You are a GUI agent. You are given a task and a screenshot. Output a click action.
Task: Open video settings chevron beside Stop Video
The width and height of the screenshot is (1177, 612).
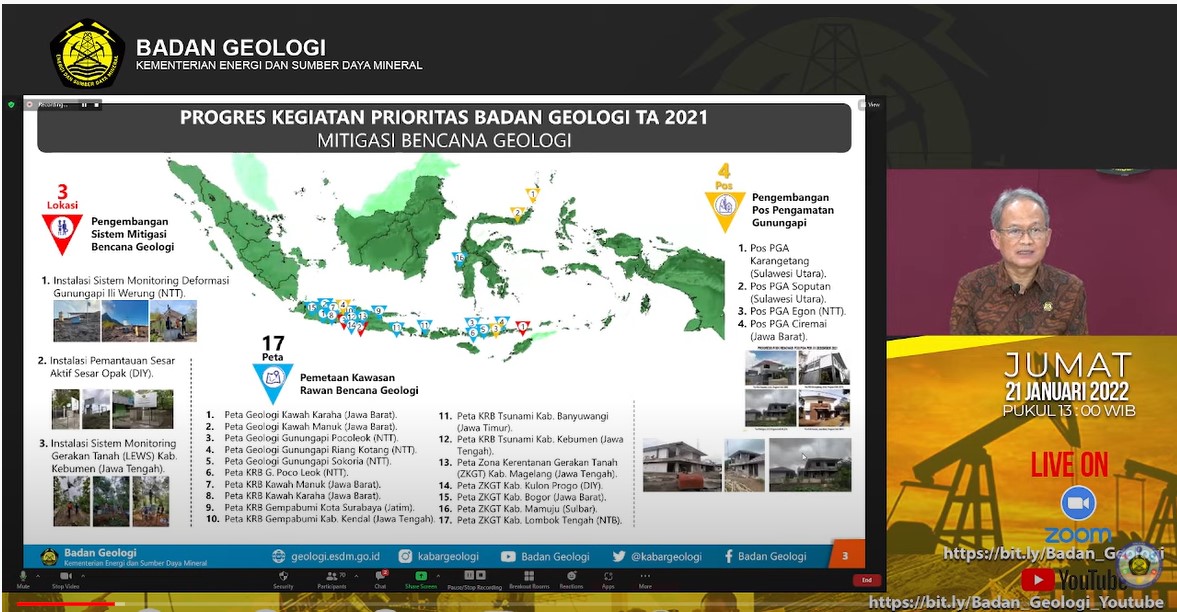83,577
